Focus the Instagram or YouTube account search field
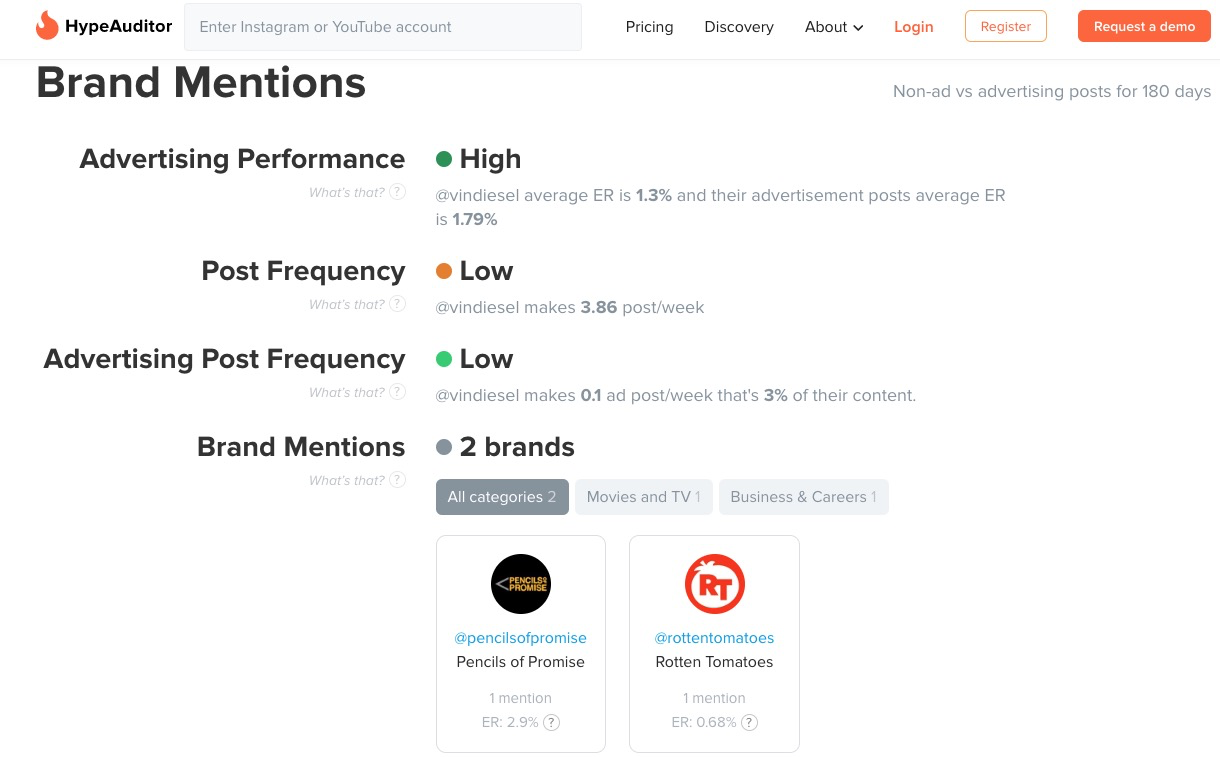1220x757 pixels. 382,27
